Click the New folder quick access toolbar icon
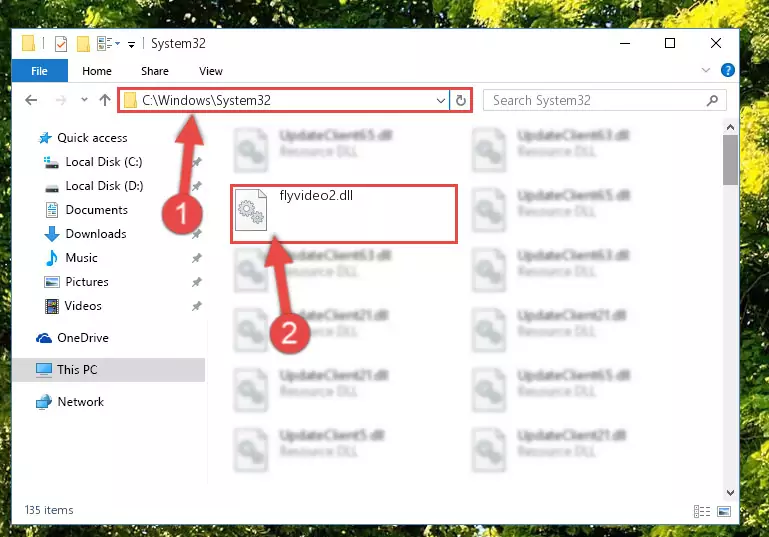Image resolution: width=769 pixels, height=537 pixels. 83,44
